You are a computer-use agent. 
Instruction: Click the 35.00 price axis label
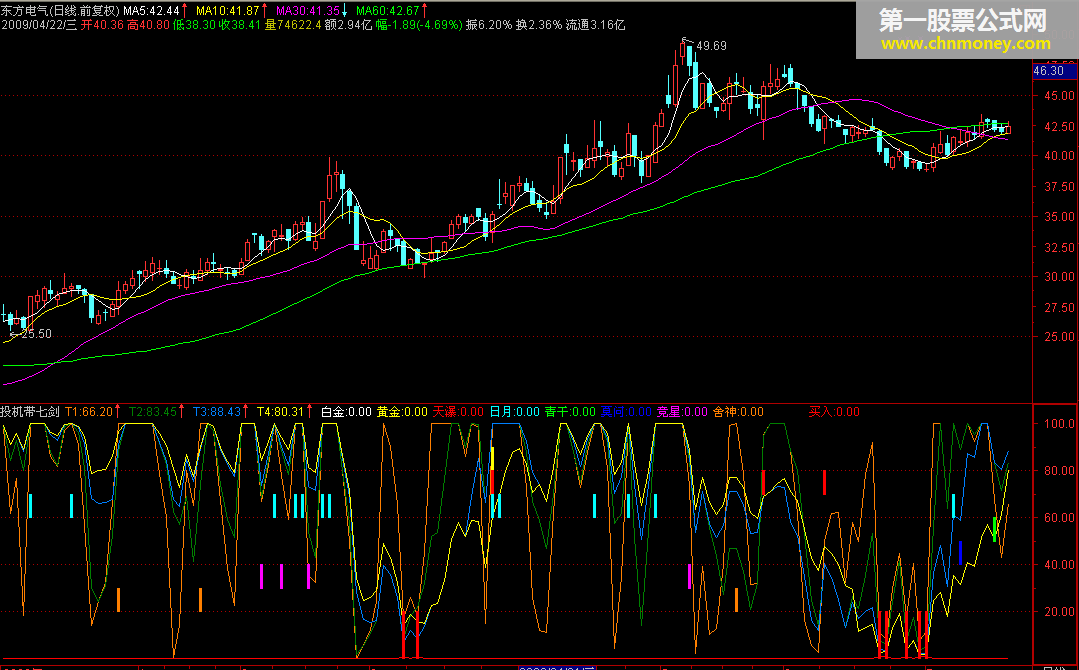coord(1060,217)
